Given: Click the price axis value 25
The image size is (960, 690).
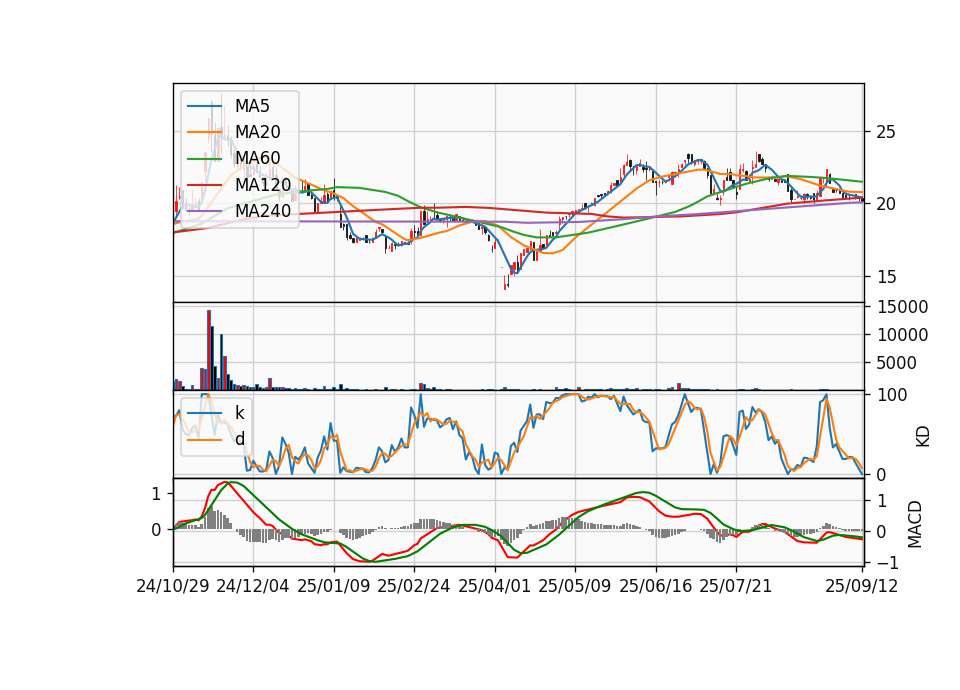Looking at the screenshot, I should (886, 132).
